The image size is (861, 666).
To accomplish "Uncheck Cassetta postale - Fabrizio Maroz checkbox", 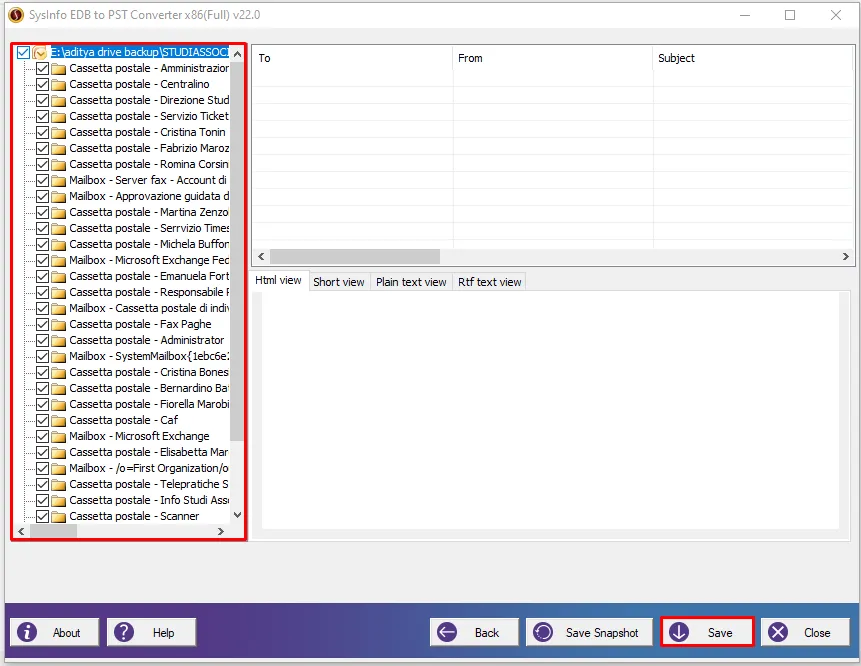I will (42, 148).
